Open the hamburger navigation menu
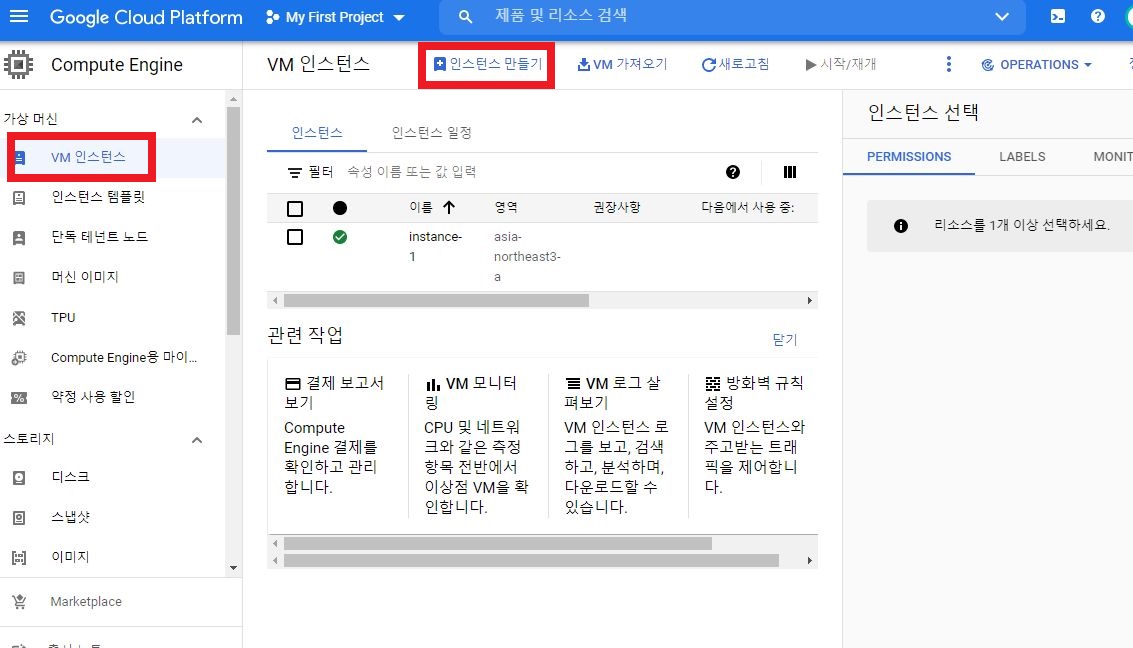Image resolution: width=1133 pixels, height=648 pixels. (19, 16)
